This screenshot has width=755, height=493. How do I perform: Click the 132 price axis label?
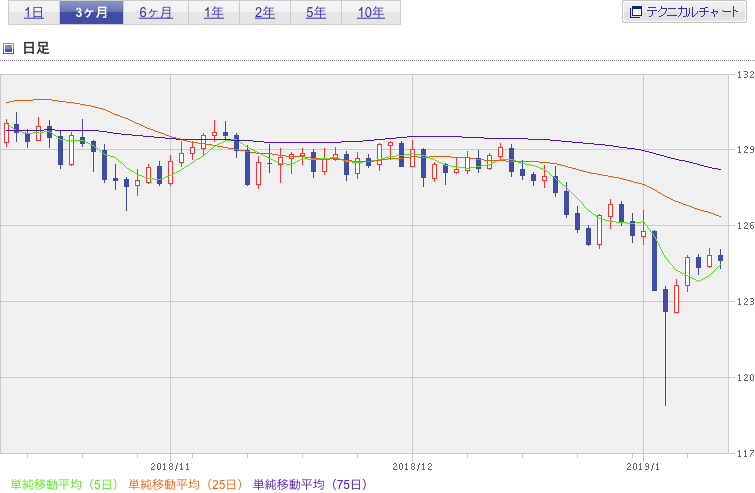(745, 75)
